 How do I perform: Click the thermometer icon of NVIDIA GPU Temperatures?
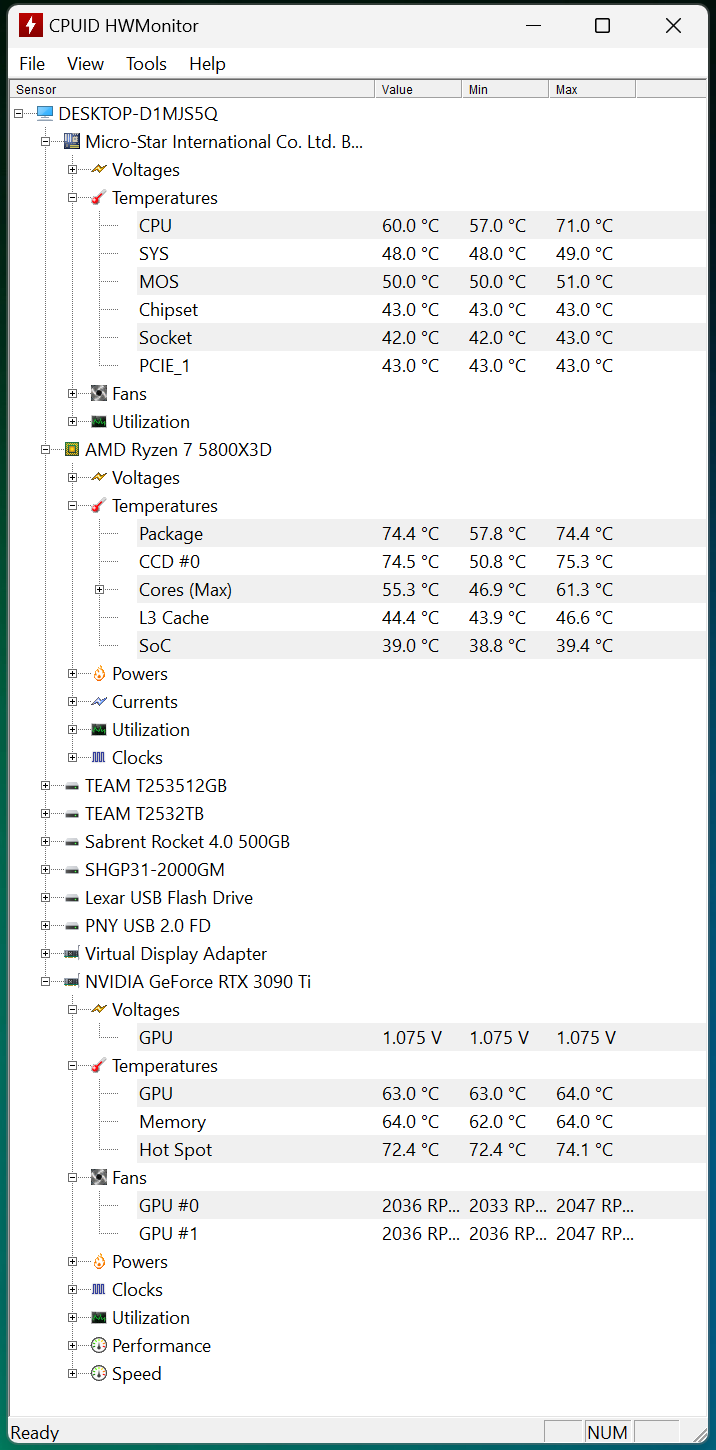click(x=98, y=1066)
